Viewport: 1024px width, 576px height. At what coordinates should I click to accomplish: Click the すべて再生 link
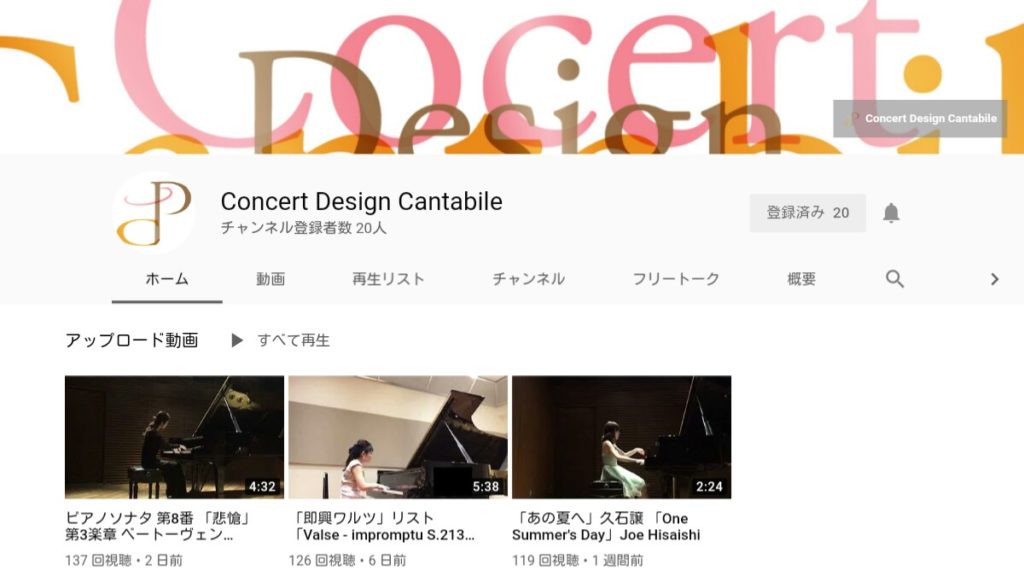click(x=293, y=340)
